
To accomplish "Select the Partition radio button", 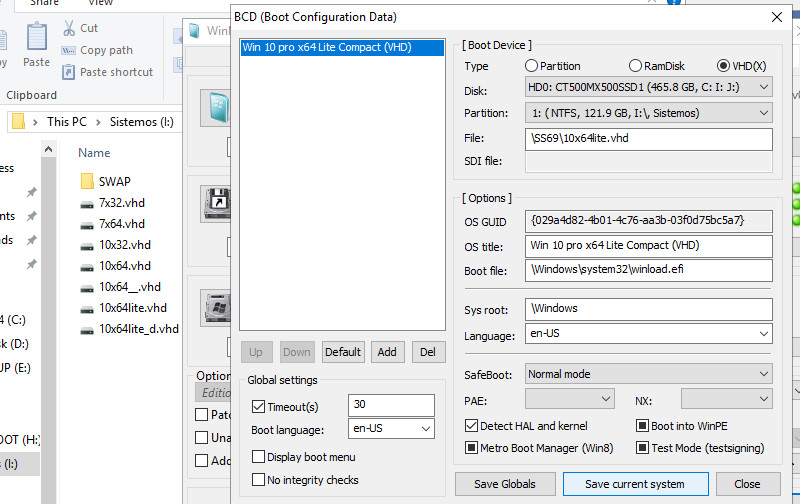I will (531, 66).
